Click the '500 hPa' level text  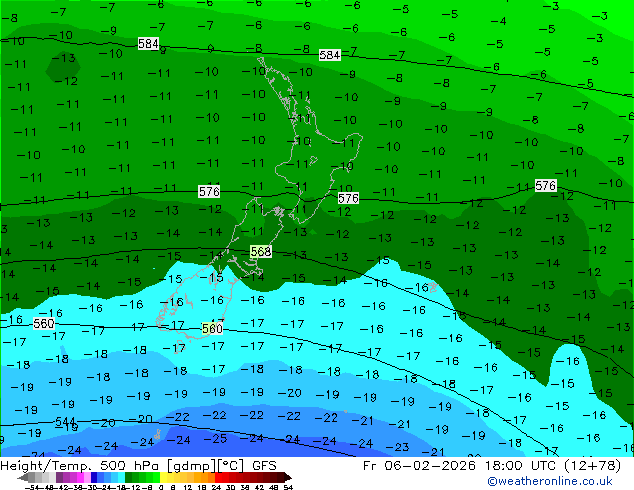point(130,466)
